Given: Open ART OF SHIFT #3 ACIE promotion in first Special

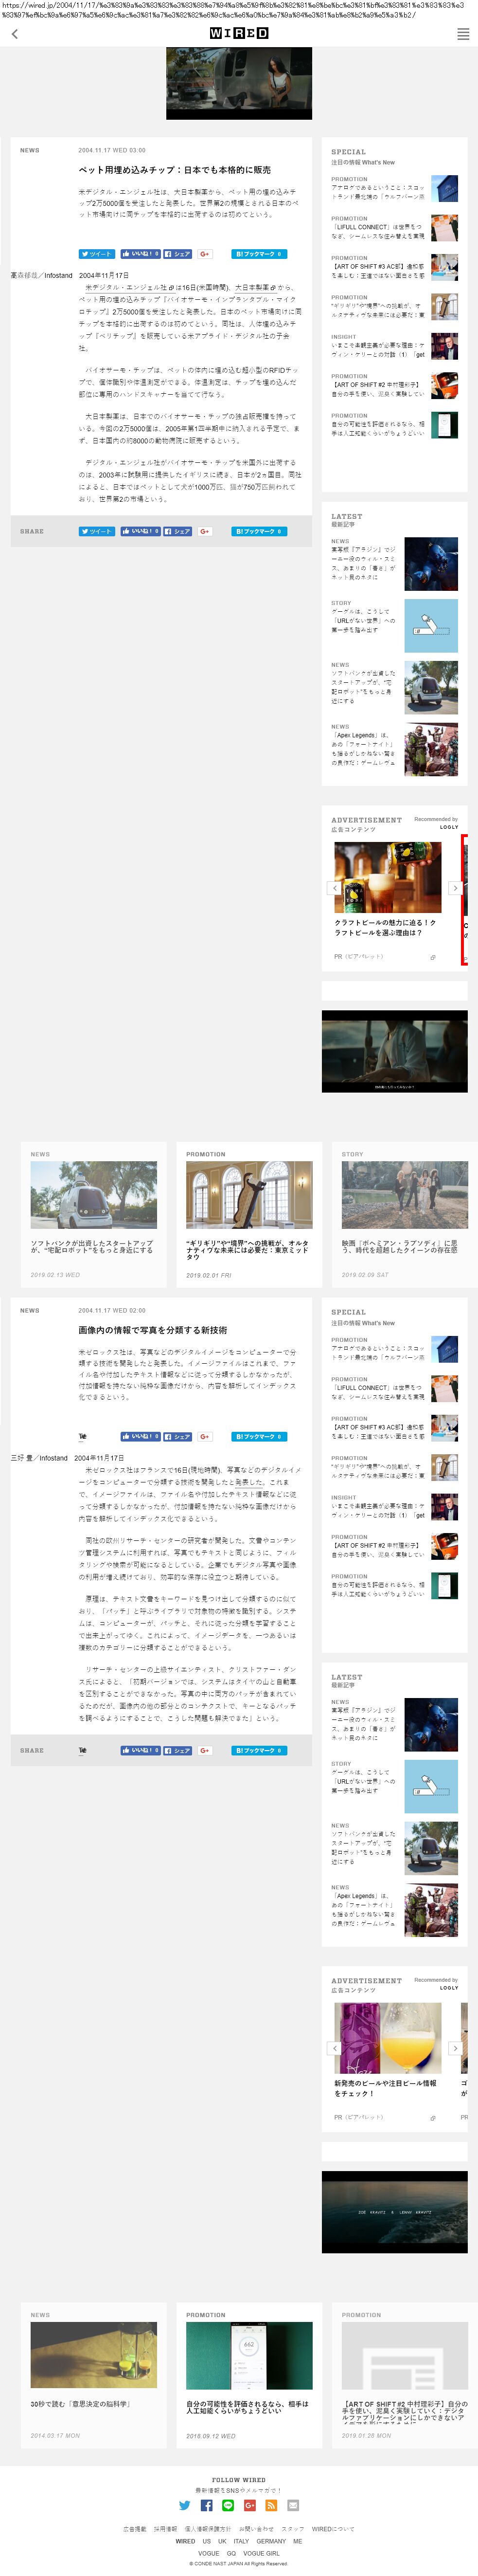Looking at the screenshot, I should click(395, 267).
